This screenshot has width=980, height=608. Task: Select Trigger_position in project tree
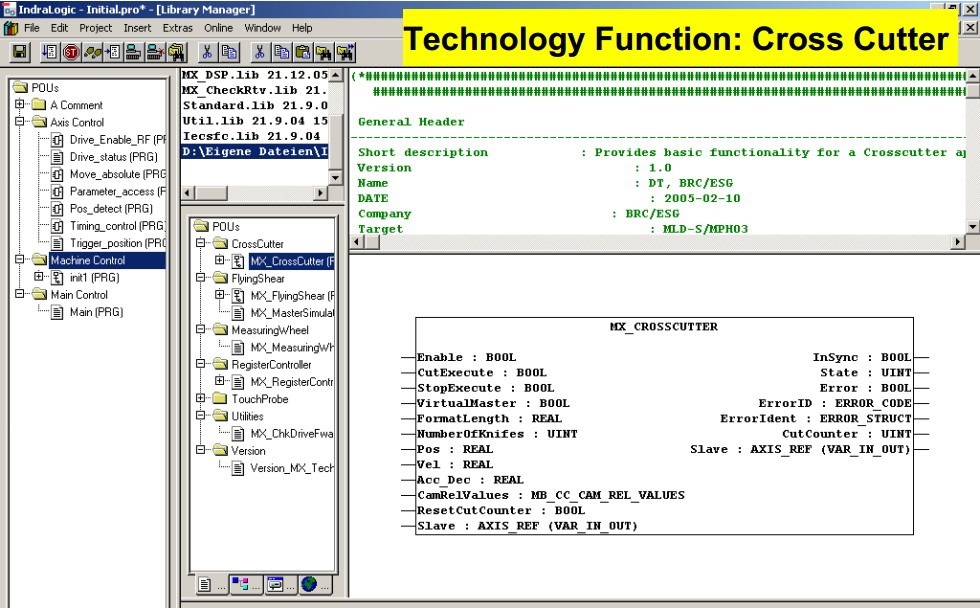click(117, 242)
